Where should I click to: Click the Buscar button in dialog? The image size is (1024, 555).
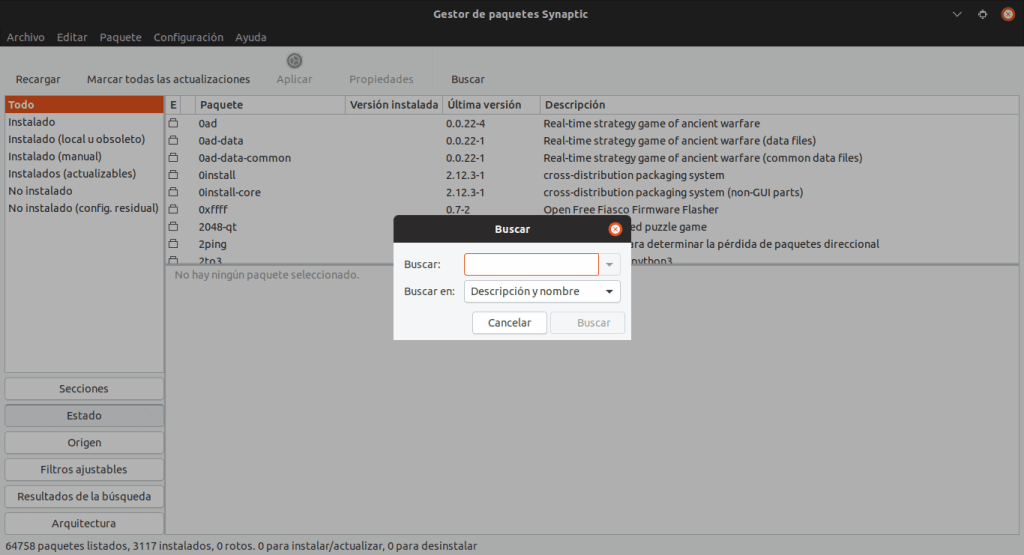pos(587,323)
